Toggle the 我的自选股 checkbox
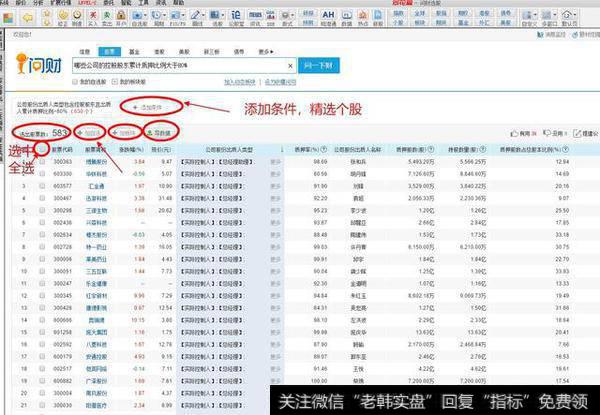The height and width of the screenshot is (415, 600). click(75, 81)
